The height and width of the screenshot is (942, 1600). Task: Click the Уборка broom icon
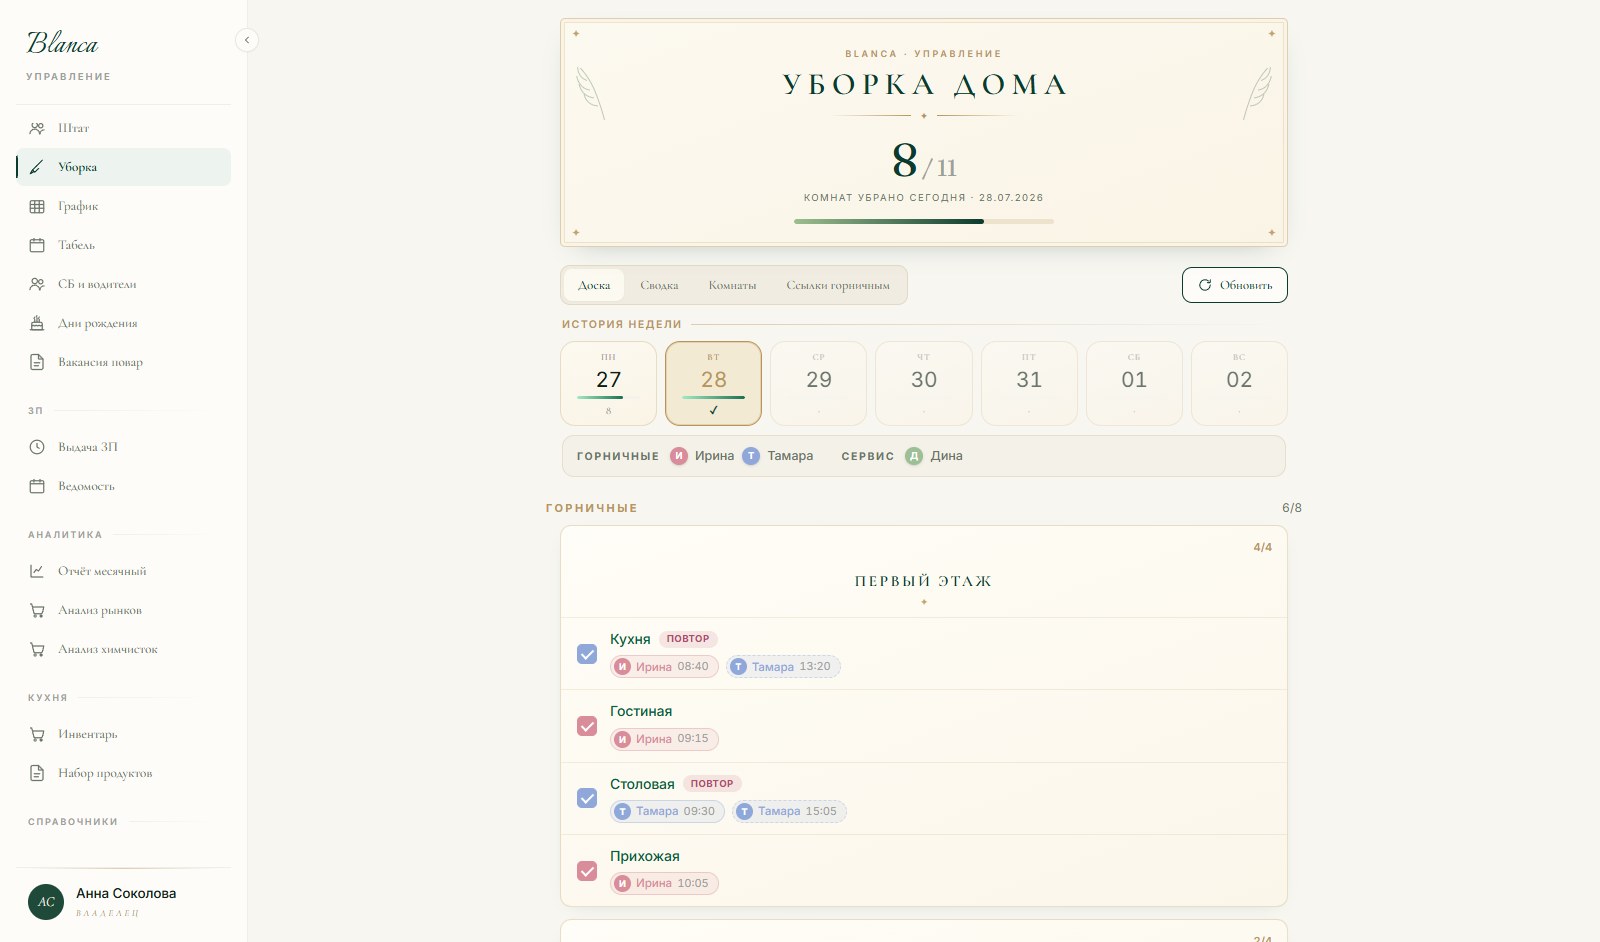[37, 167]
